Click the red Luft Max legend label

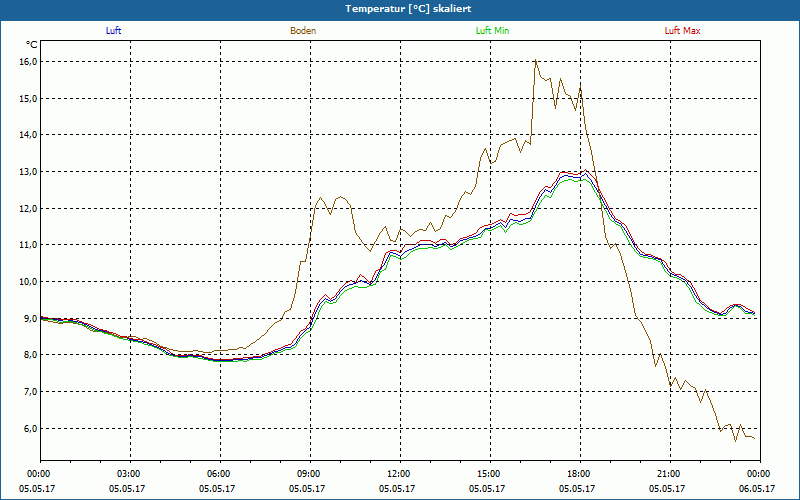point(682,31)
